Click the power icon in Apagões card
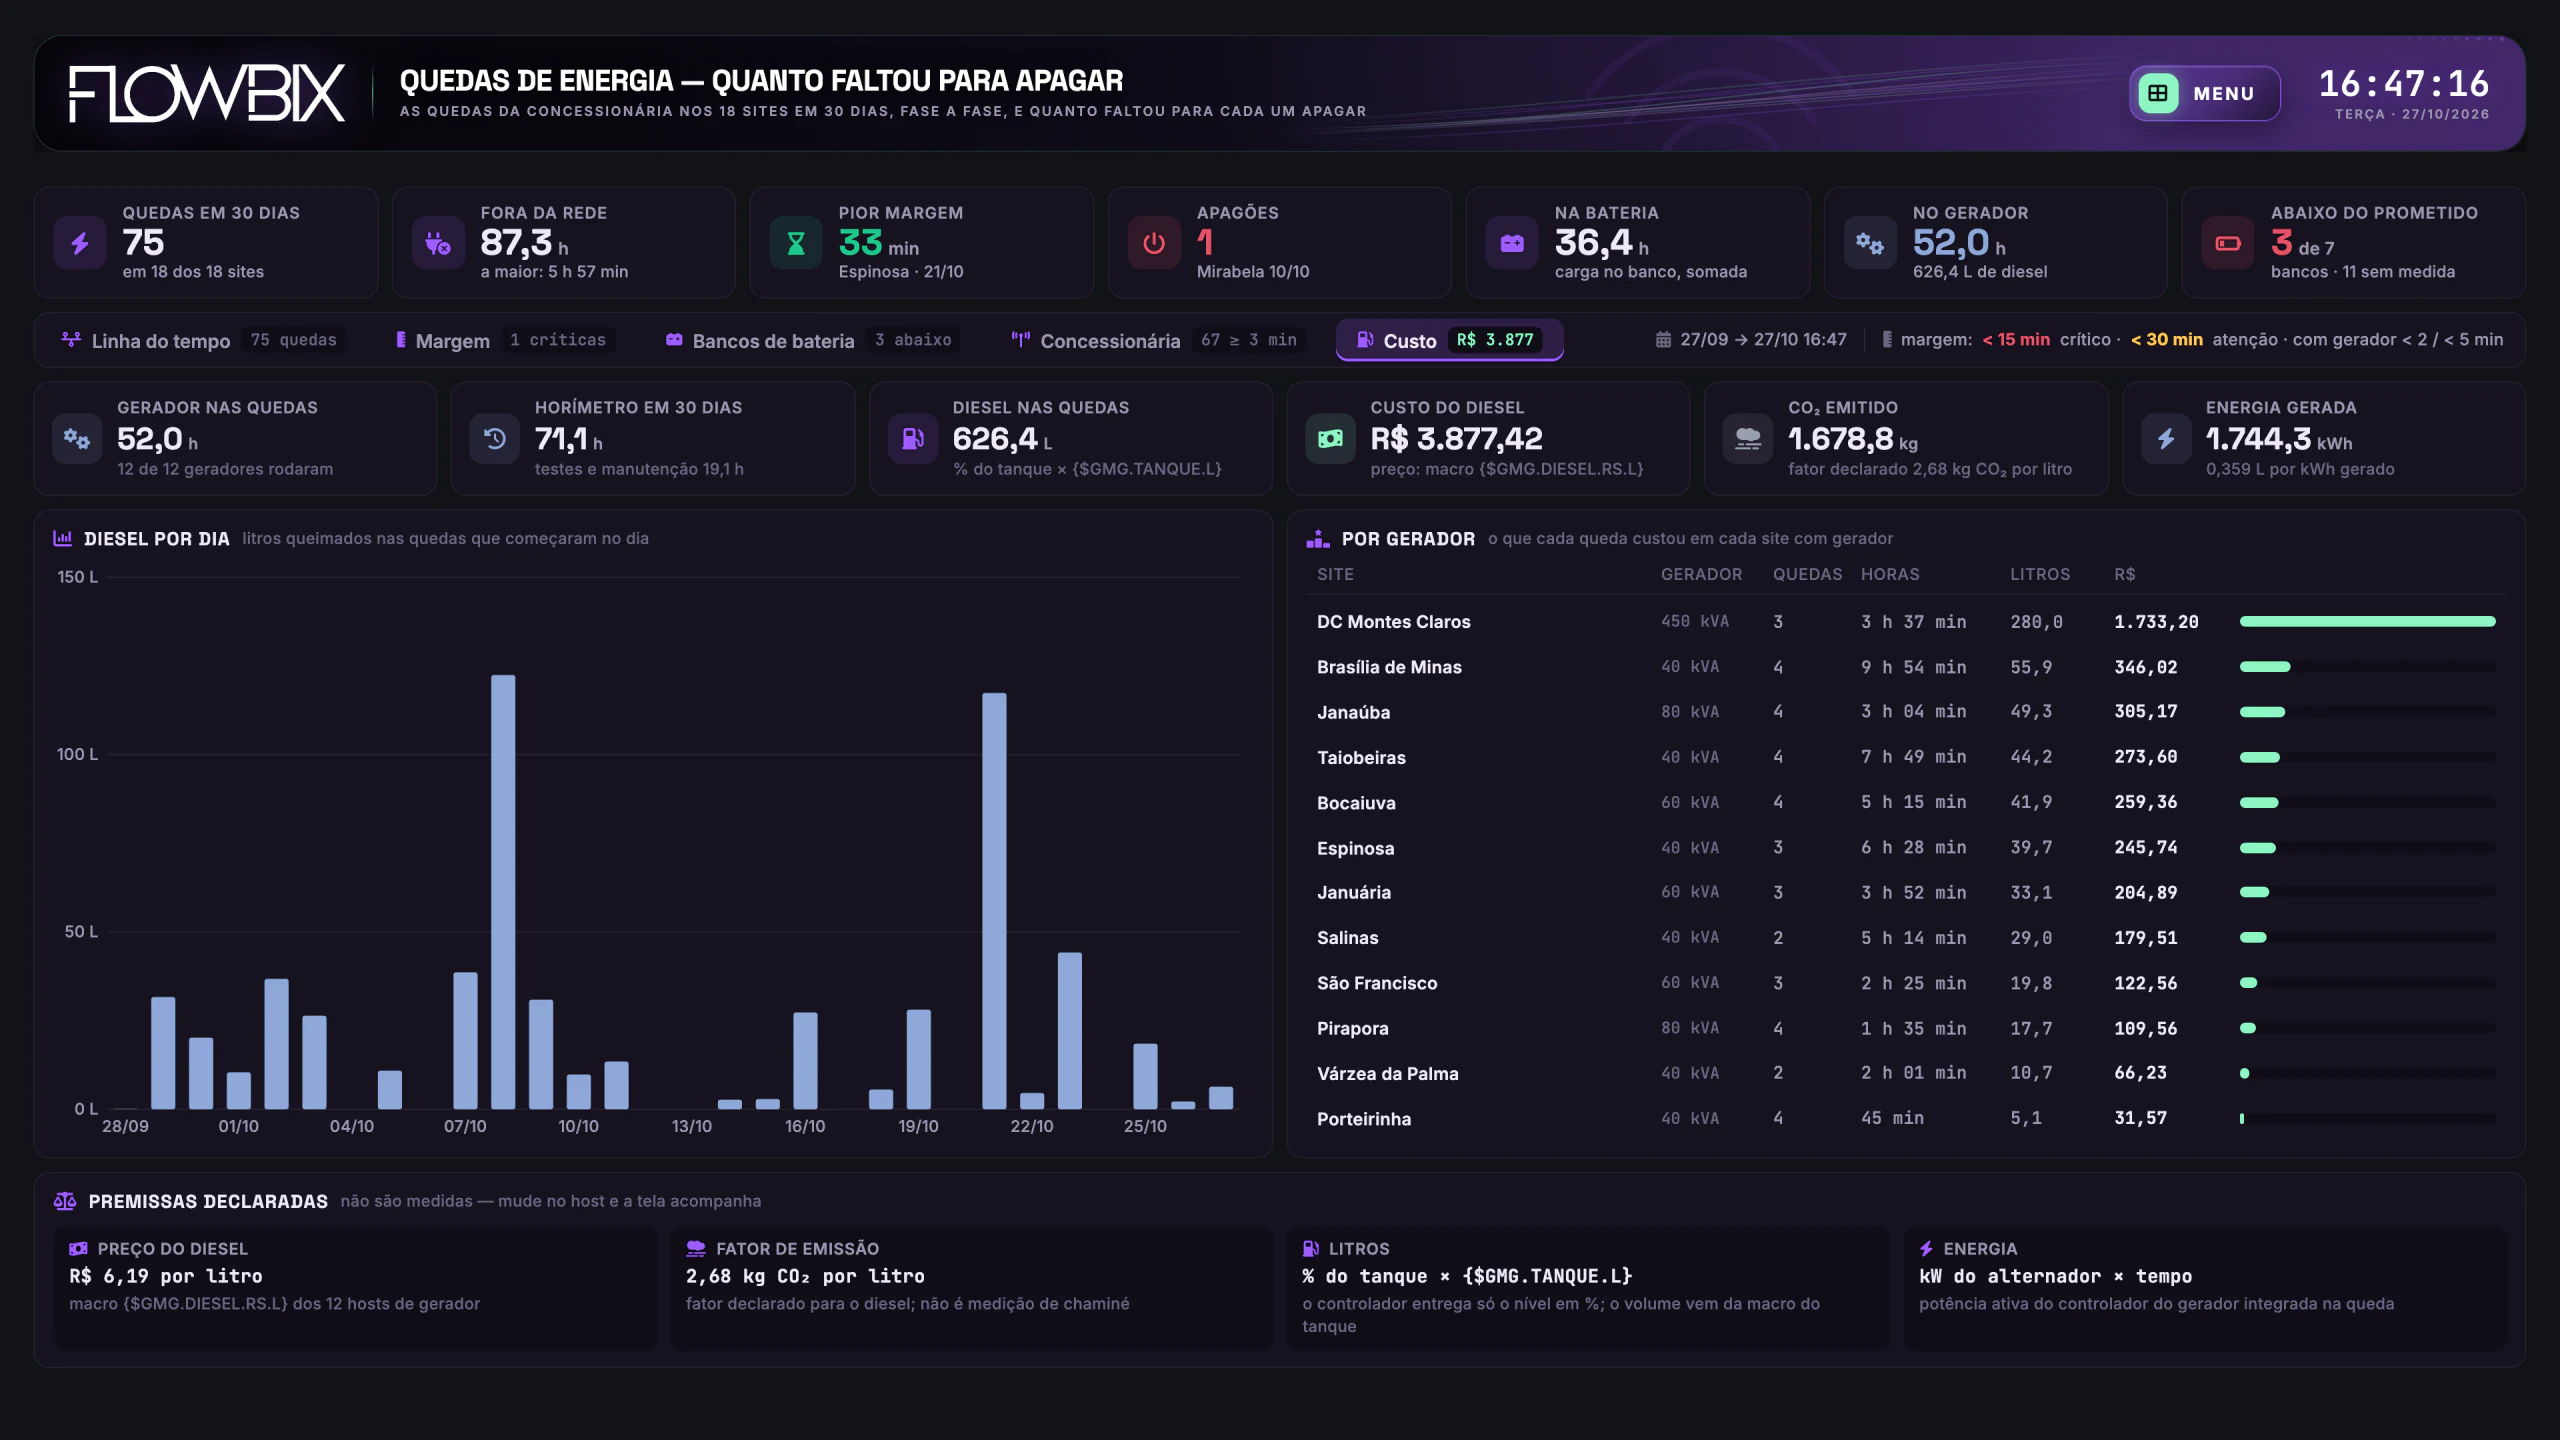This screenshot has height=1440, width=2560. [x=1154, y=243]
